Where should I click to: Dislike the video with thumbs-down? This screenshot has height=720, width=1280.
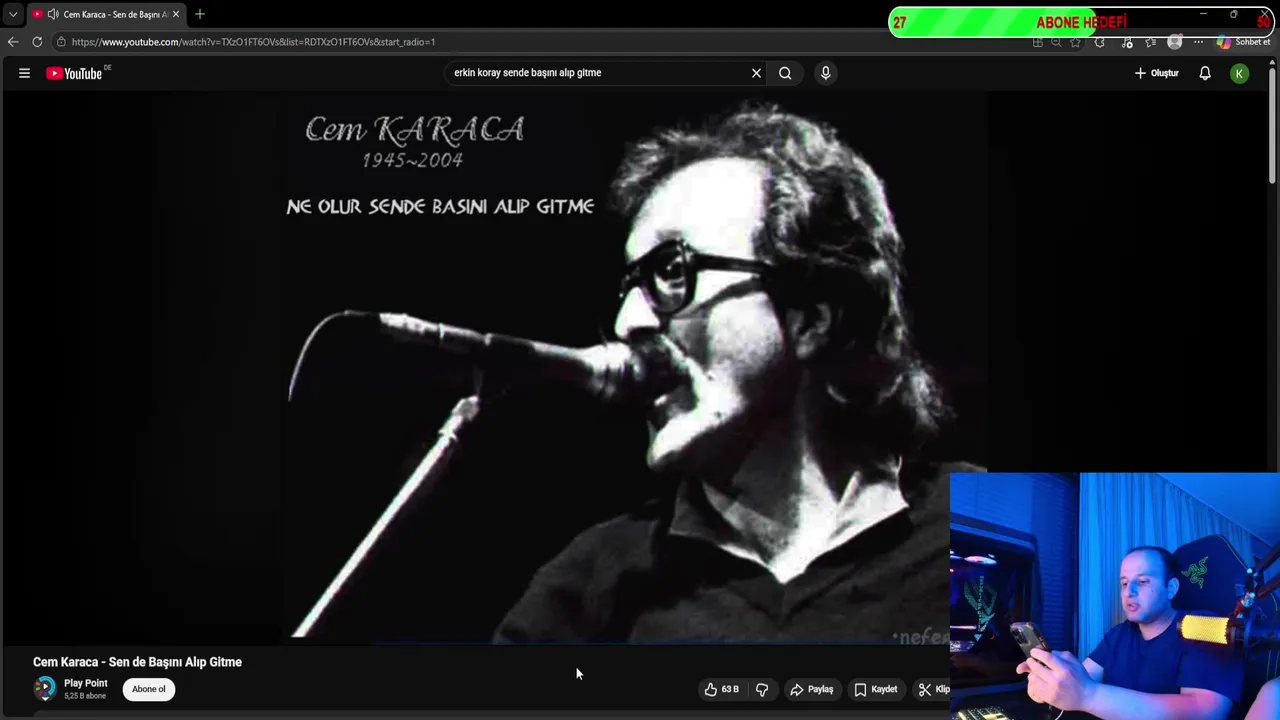pos(762,689)
